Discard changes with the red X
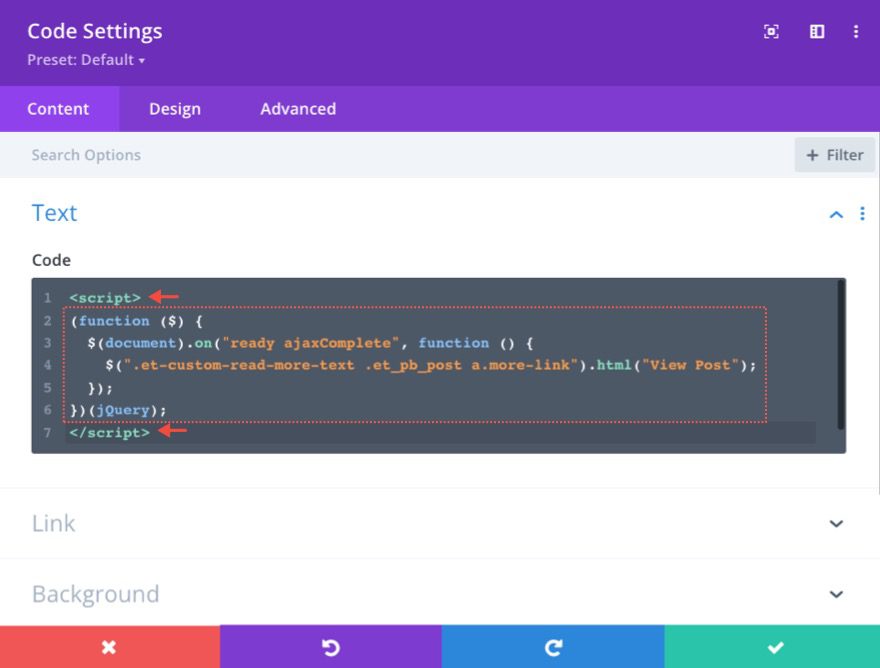Image resolution: width=880 pixels, height=668 pixels. click(109, 647)
